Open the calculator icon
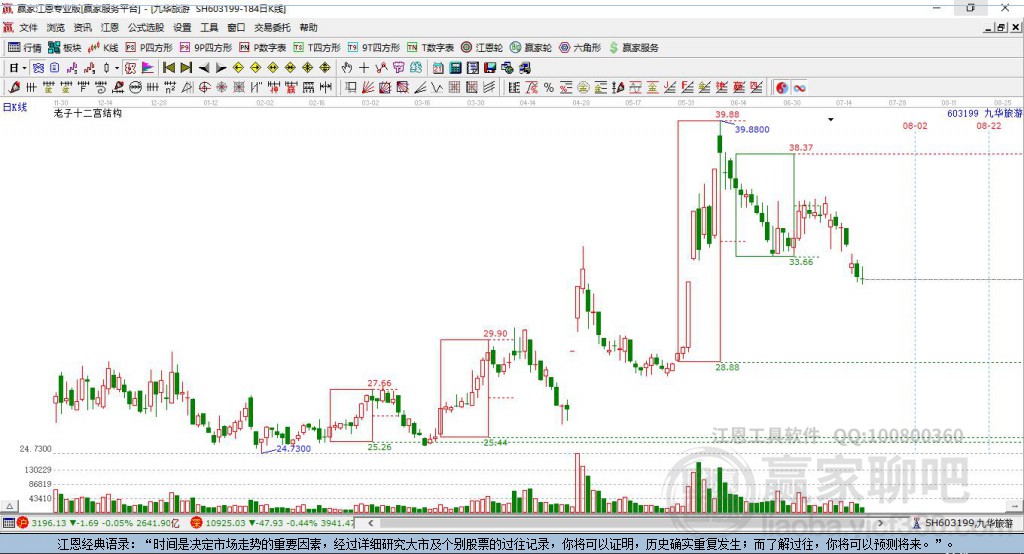 455,68
